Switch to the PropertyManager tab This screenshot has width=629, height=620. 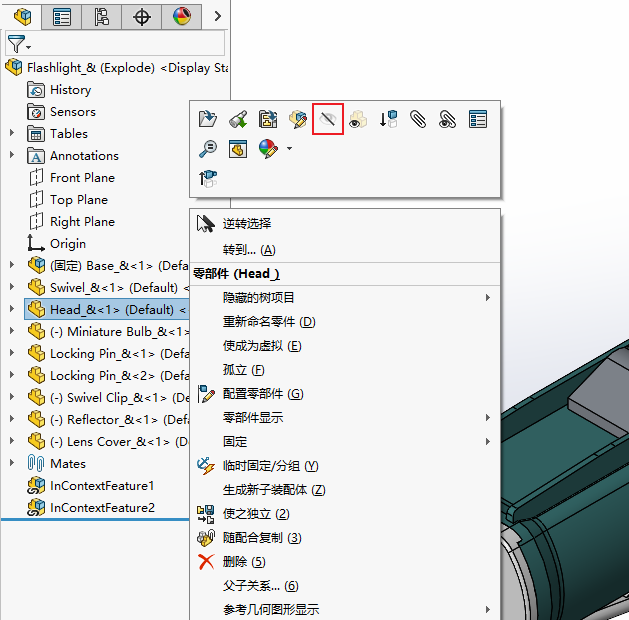[x=61, y=16]
